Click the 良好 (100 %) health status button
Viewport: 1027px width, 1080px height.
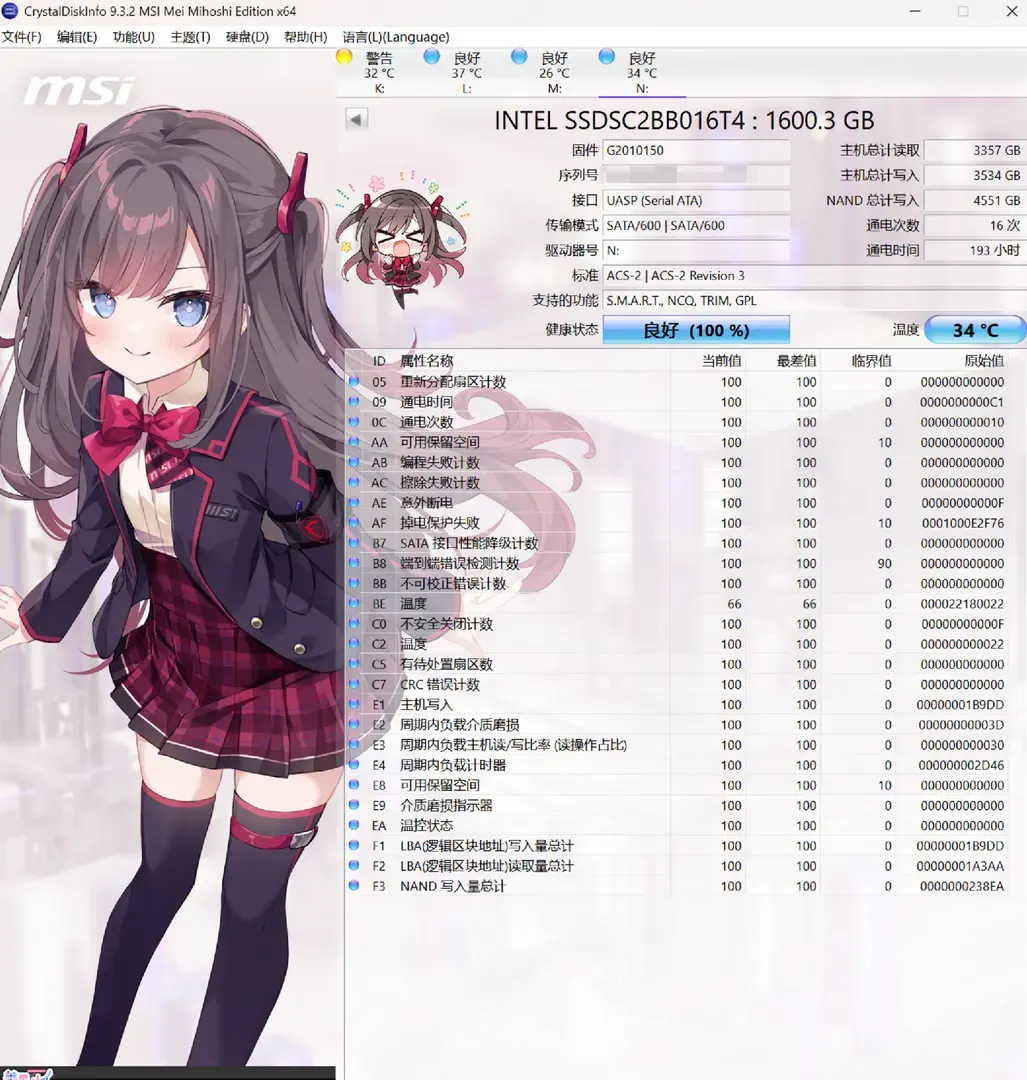[696, 330]
